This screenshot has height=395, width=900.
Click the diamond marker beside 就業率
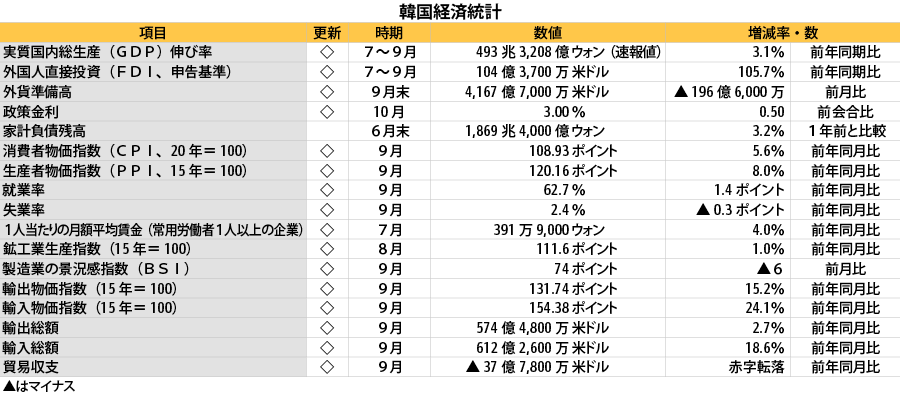click(327, 190)
